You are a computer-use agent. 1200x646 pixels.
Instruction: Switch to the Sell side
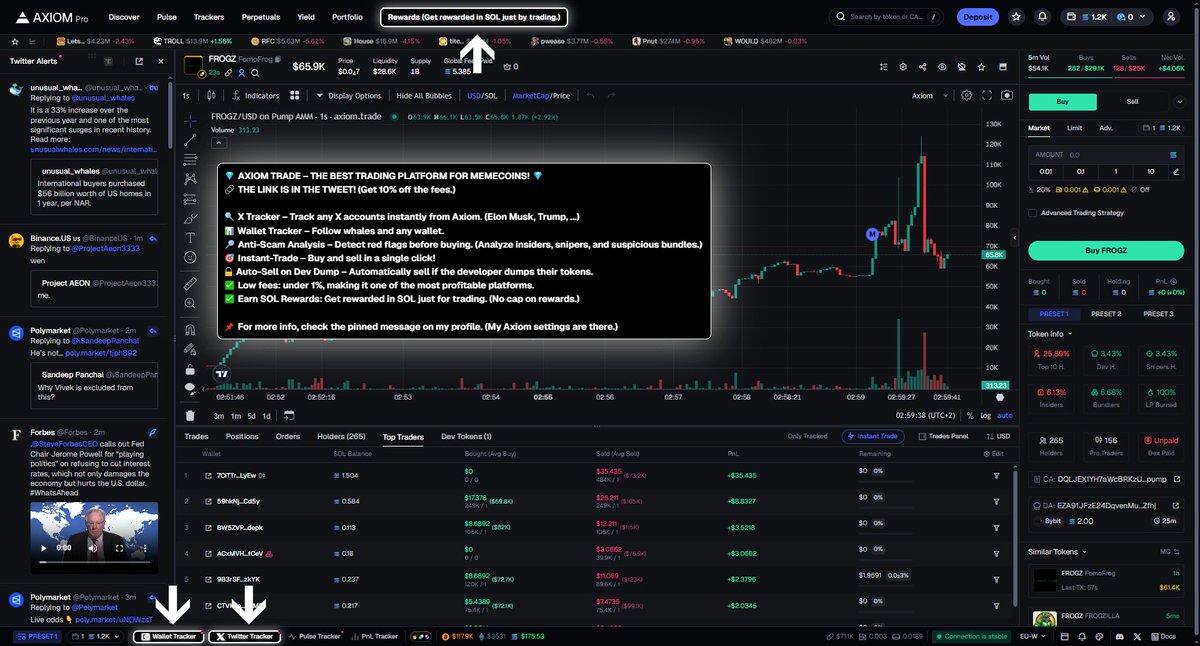click(1133, 102)
